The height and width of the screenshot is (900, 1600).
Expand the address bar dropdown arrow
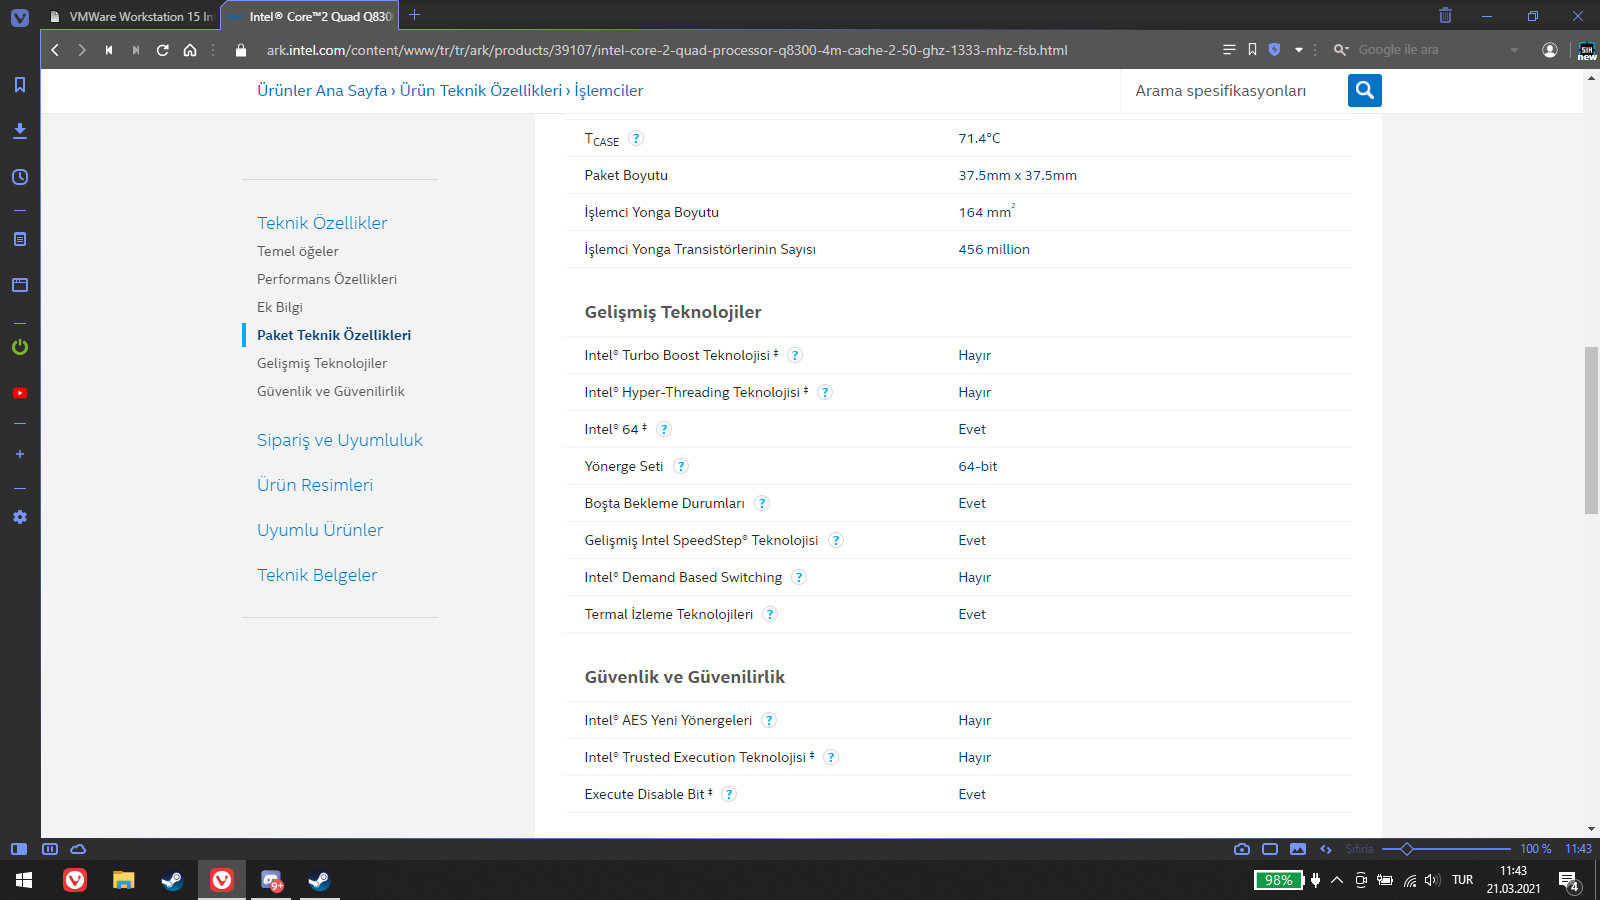[x=1299, y=50]
